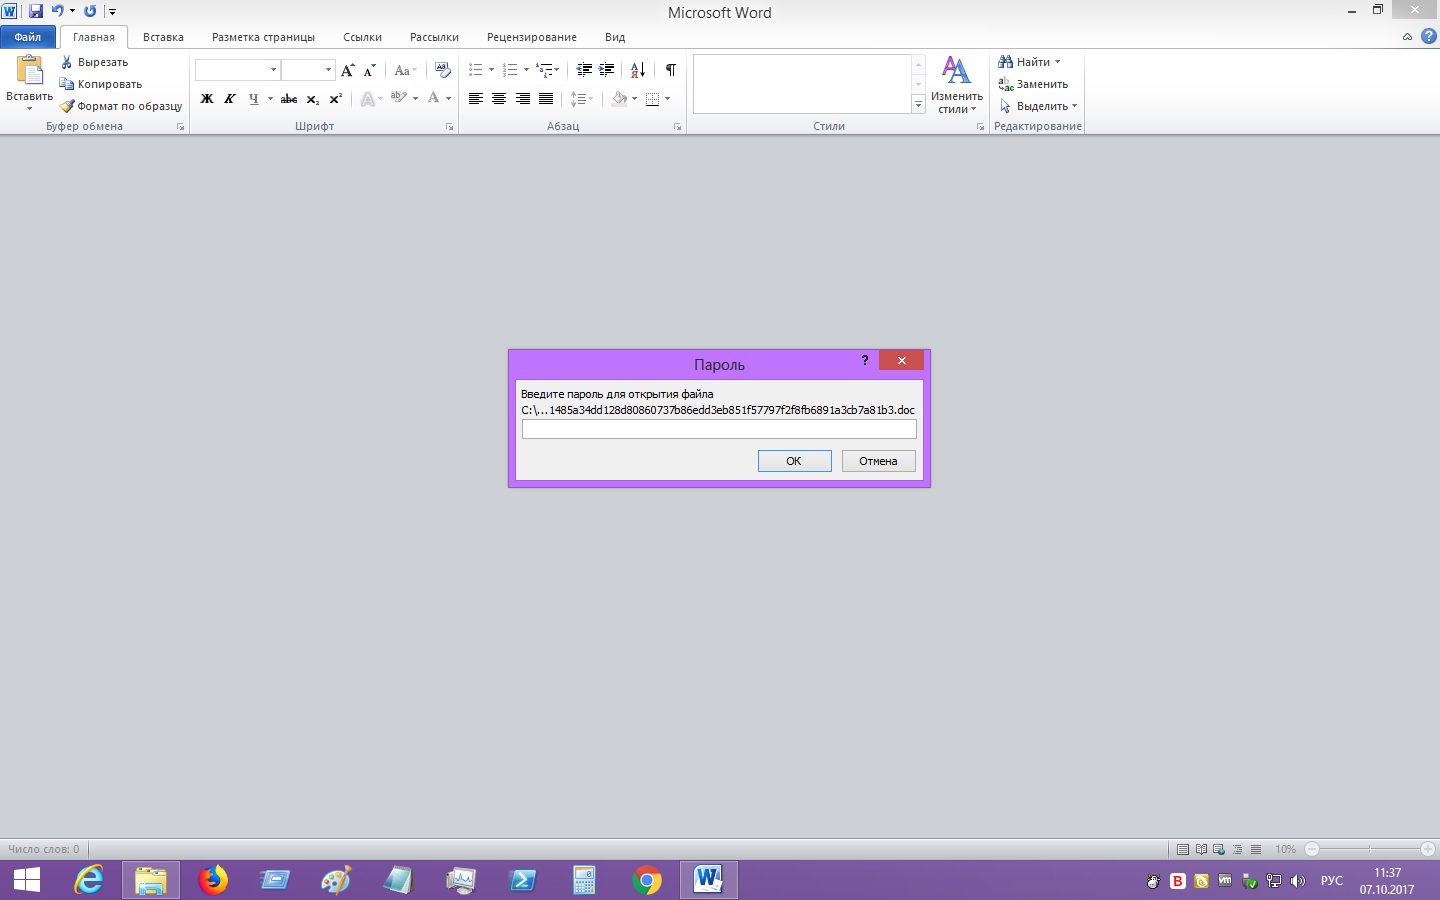Expand the Multilevel list dropdown
Viewport: 1440px width, 900px height.
click(x=557, y=70)
